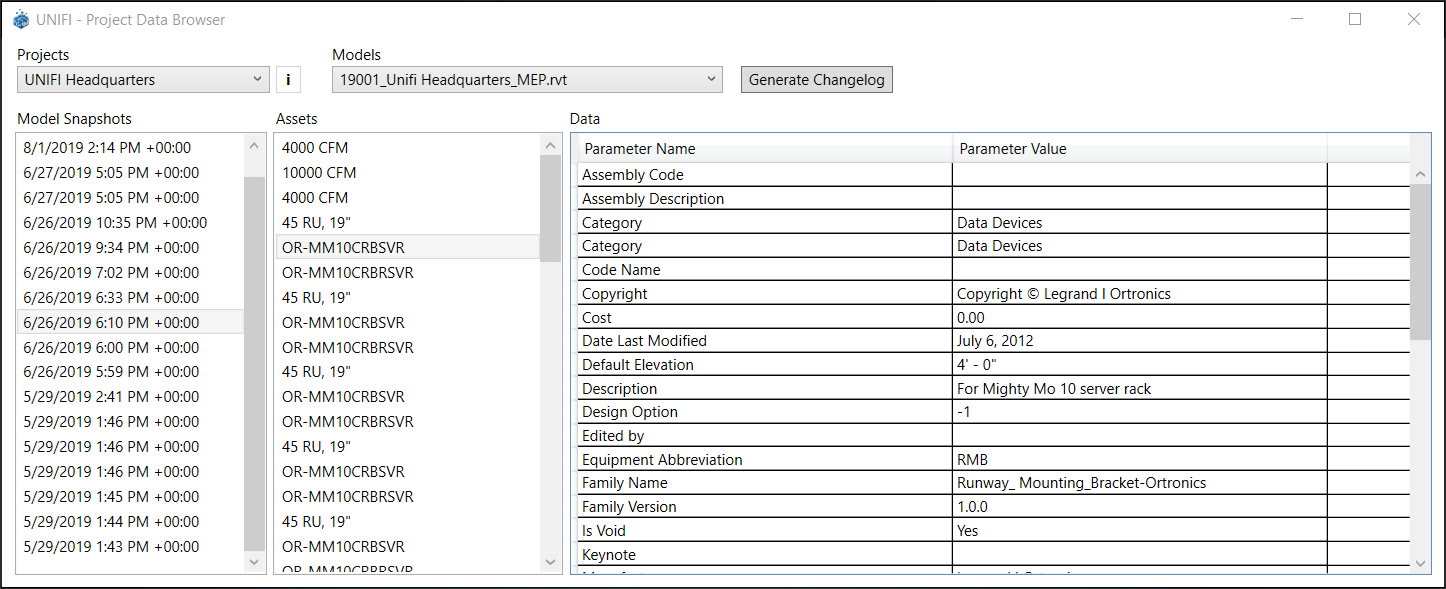The height and width of the screenshot is (589, 1446).
Task: Select the first OR-MM10CRBRSVR asset
Action: [347, 273]
